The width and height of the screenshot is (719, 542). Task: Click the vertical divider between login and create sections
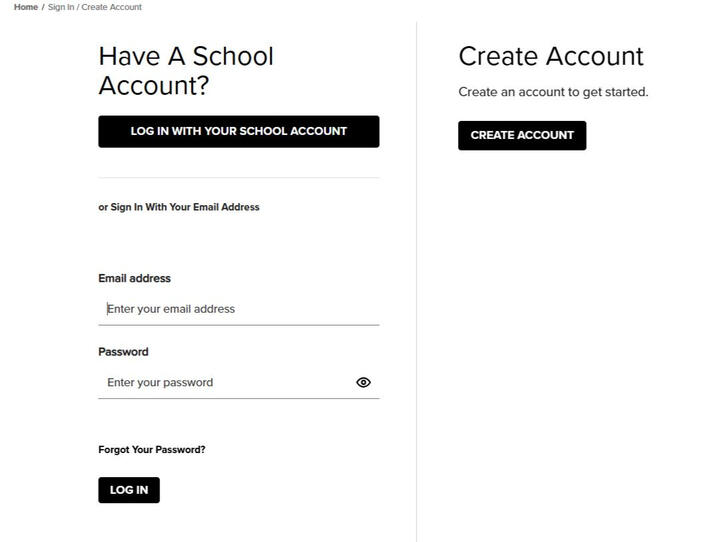coord(416,282)
